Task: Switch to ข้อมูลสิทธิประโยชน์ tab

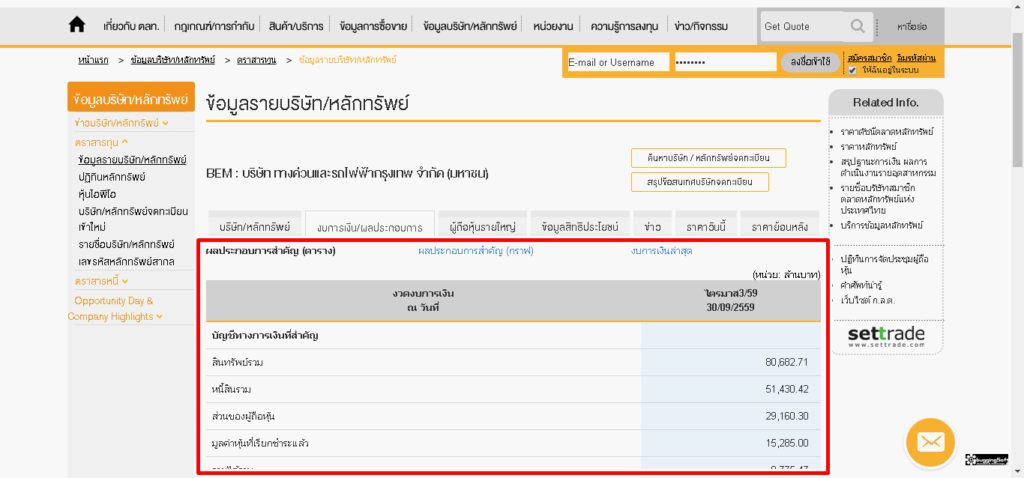Action: point(580,223)
